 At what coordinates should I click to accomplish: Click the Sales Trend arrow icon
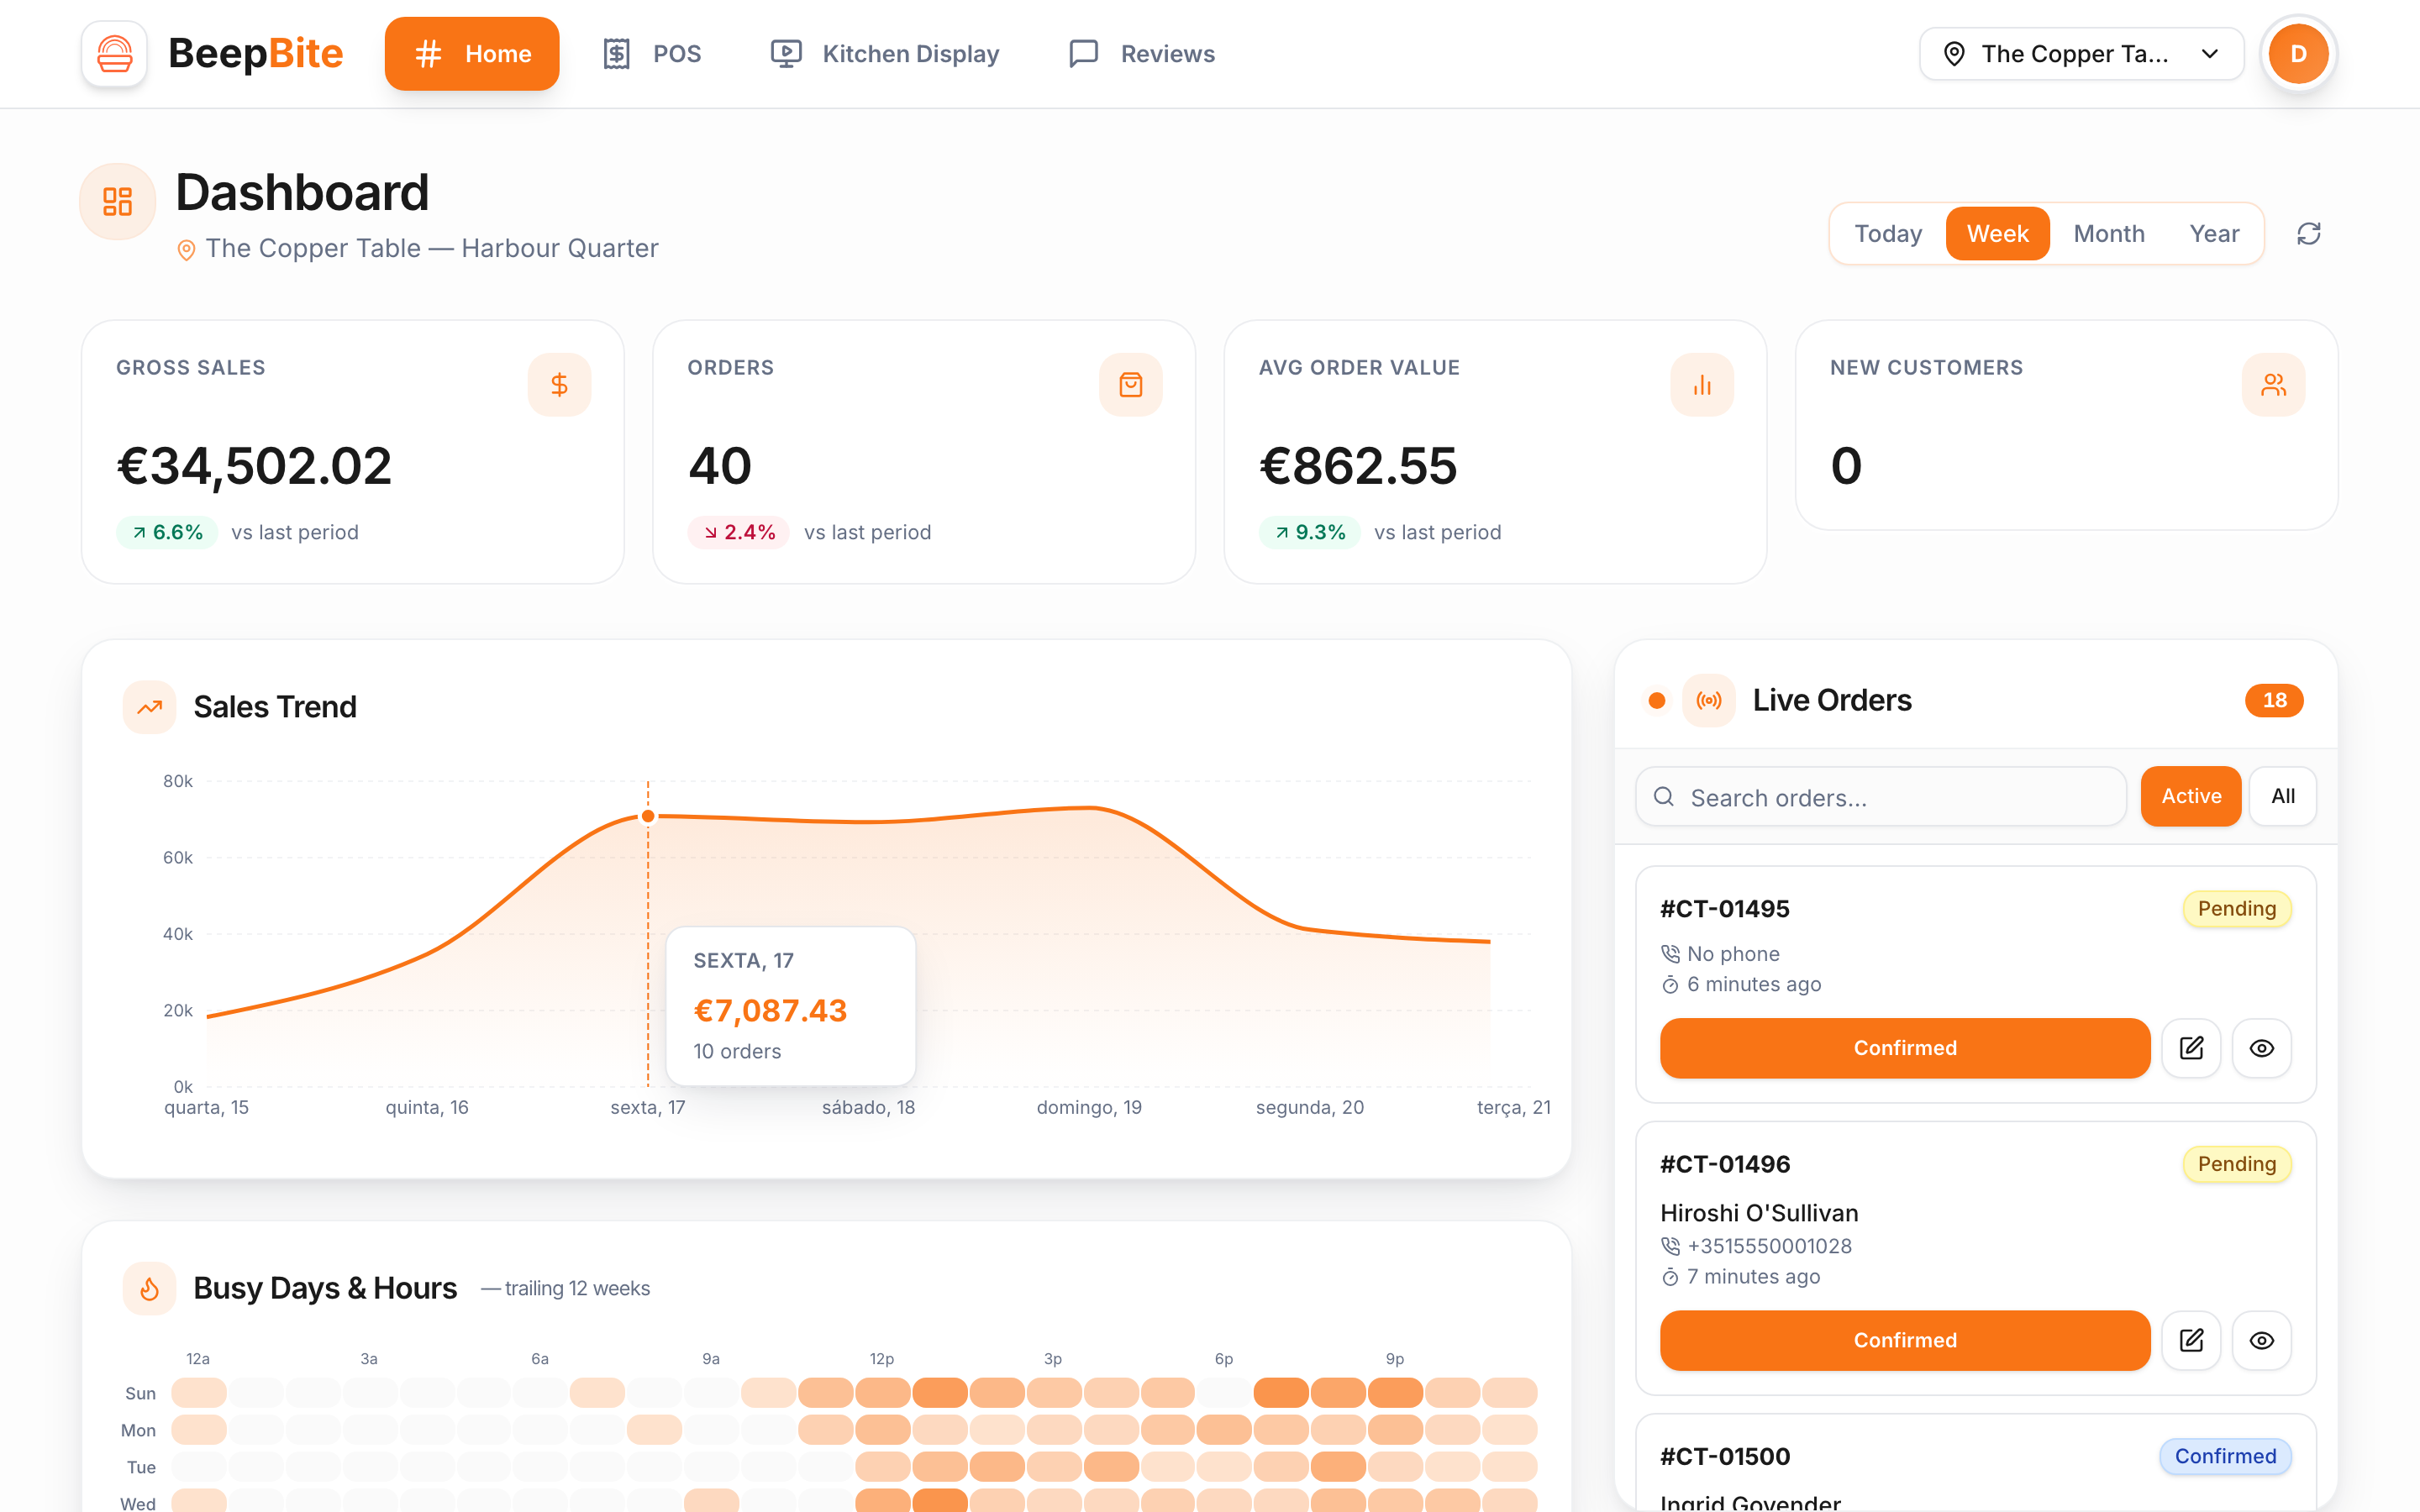point(150,707)
